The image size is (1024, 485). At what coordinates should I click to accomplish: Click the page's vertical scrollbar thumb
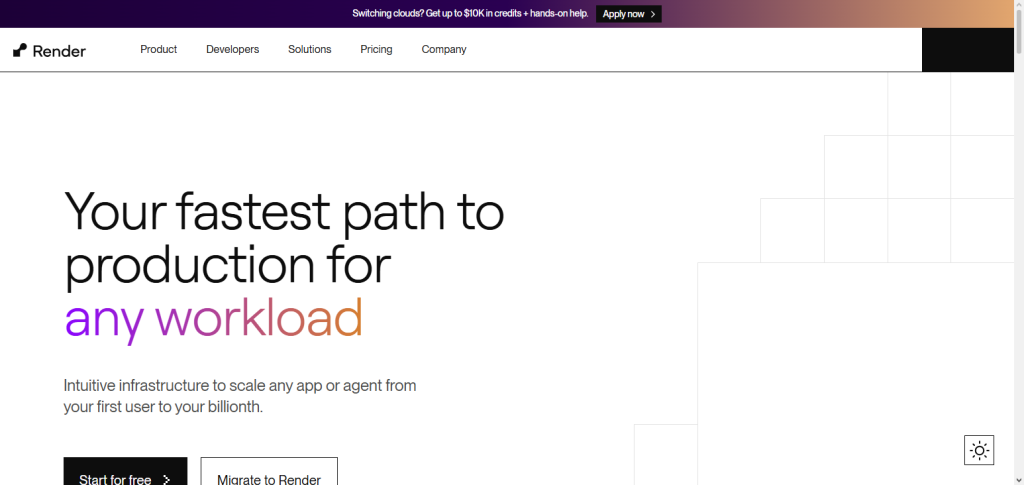pyautogui.click(x=1019, y=31)
